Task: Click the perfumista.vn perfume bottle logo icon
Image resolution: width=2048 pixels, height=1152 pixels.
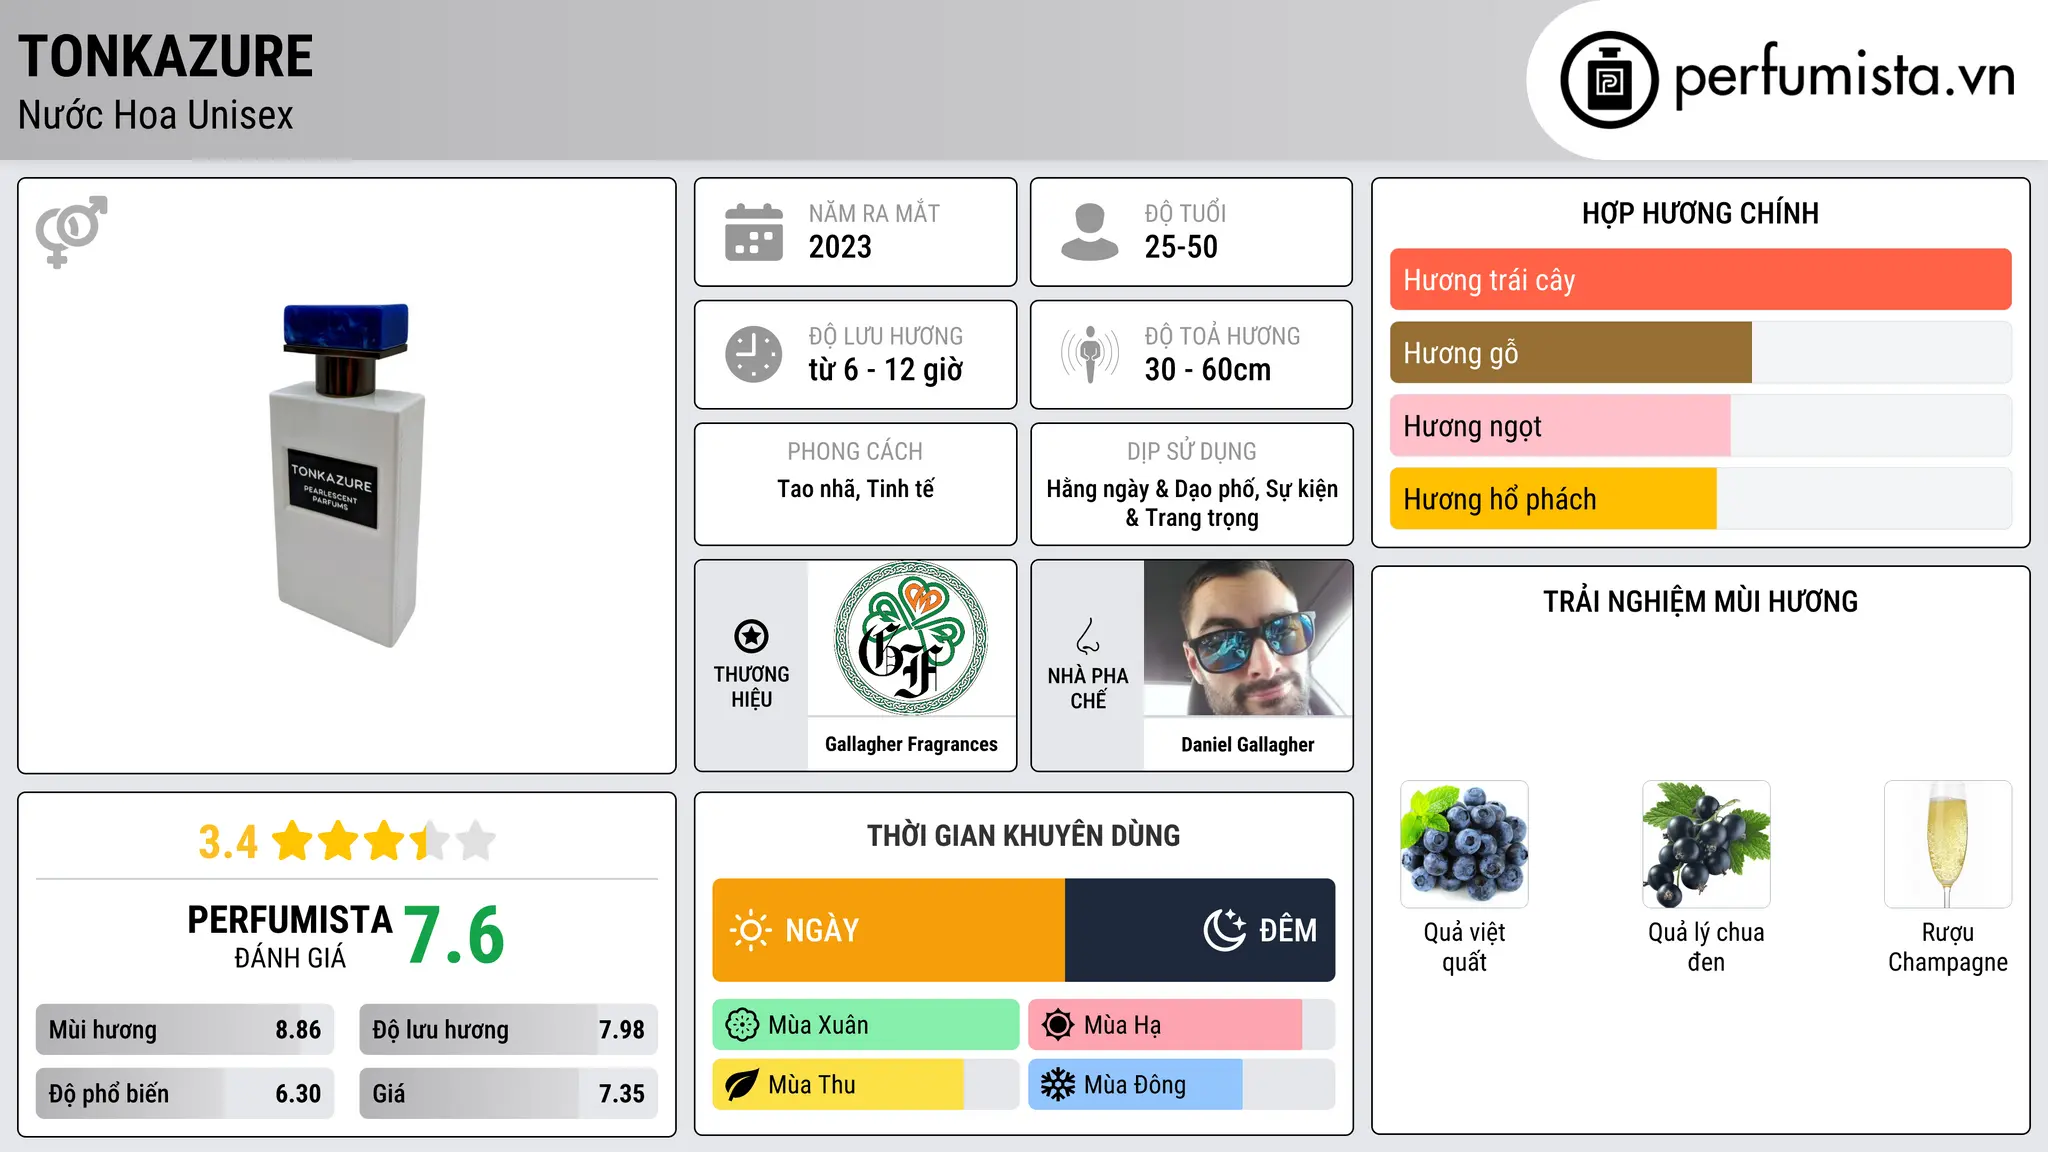Action: [1609, 80]
